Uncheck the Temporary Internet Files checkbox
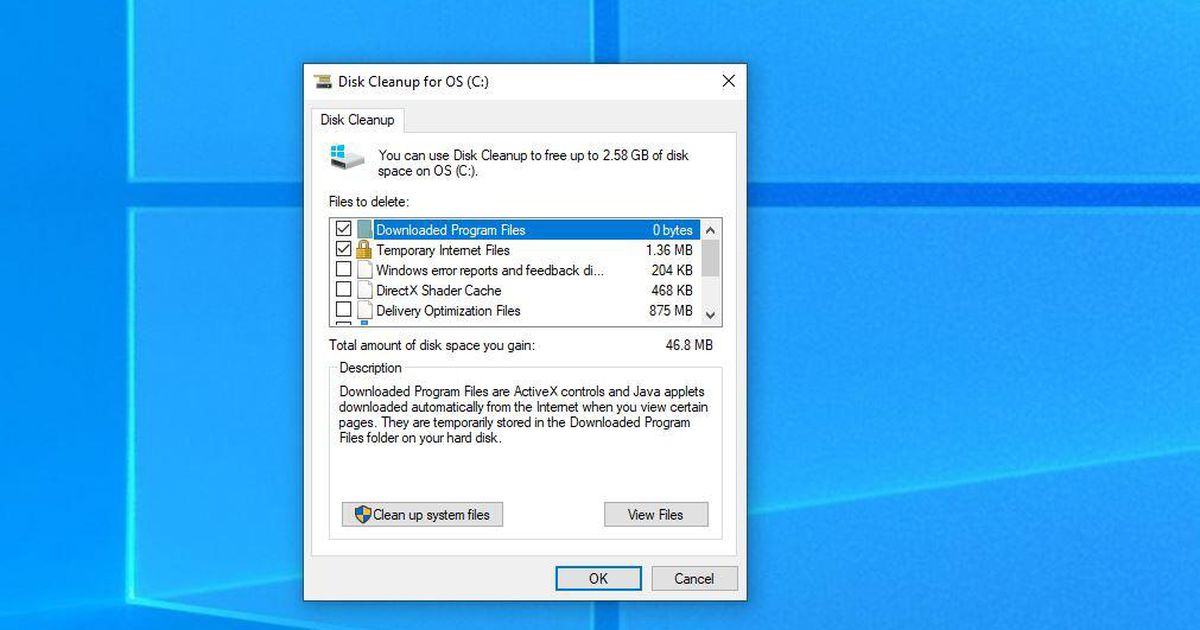This screenshot has width=1200, height=630. coord(343,250)
